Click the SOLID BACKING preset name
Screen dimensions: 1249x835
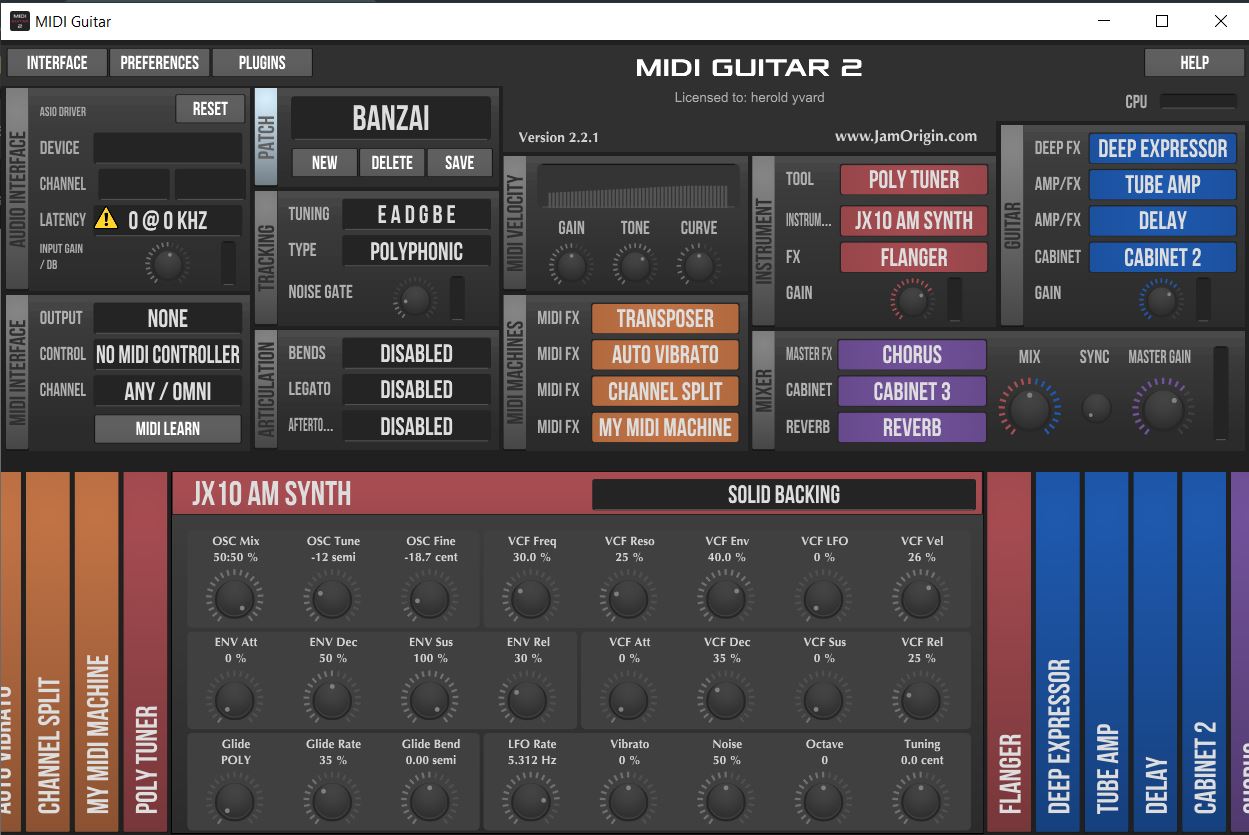point(784,494)
